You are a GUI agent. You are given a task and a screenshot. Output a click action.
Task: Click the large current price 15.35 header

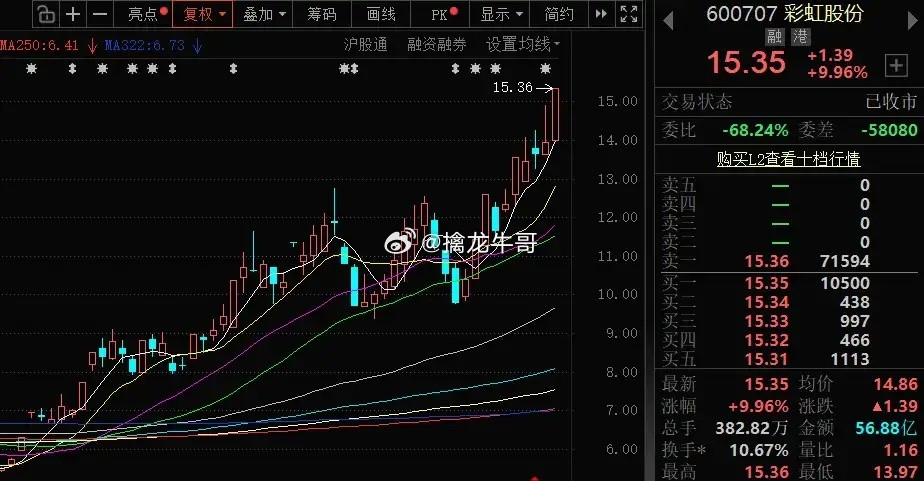pos(746,63)
